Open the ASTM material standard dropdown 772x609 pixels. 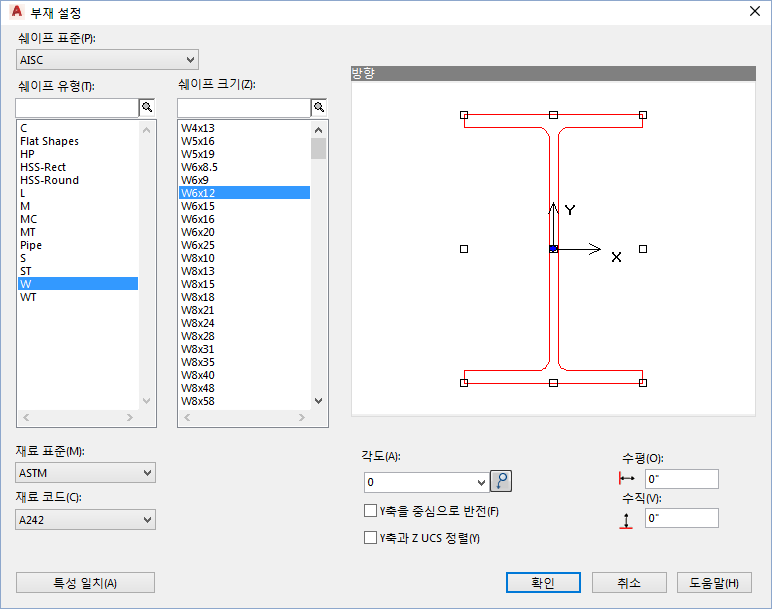pos(86,473)
